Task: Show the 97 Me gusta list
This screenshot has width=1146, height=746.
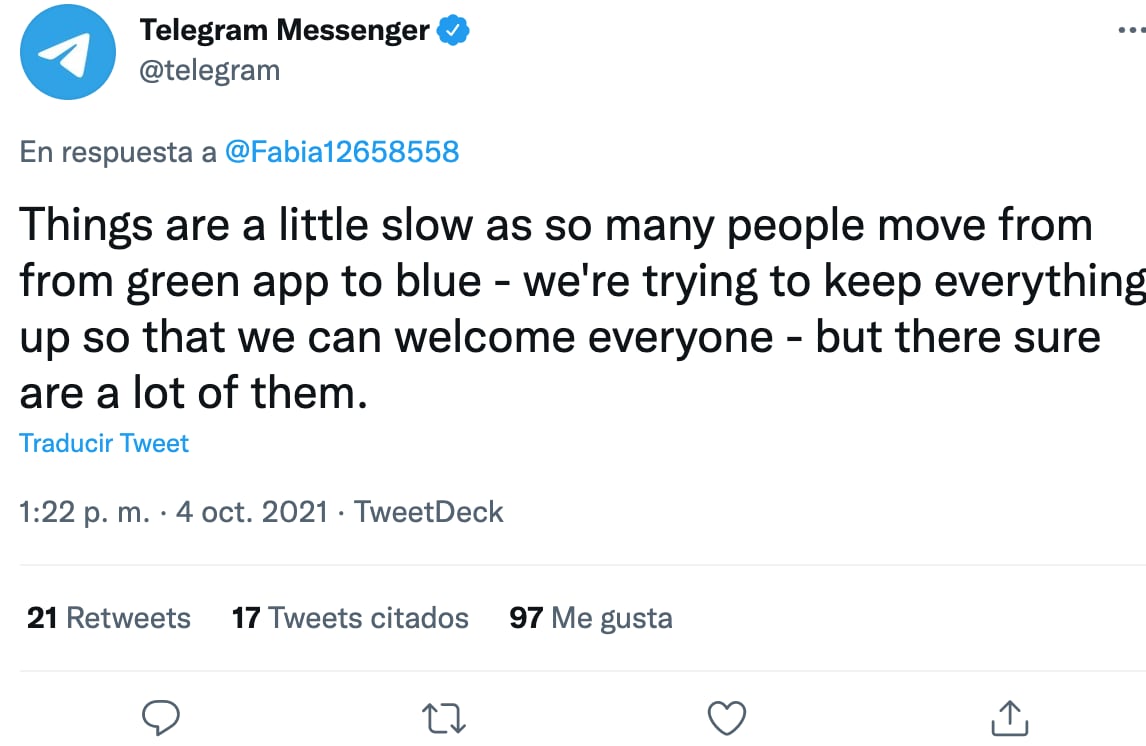Action: (591, 618)
